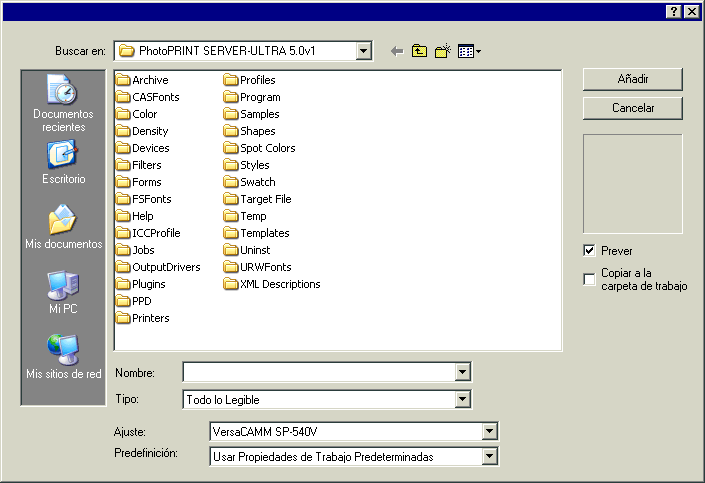Viewport: 705px width, 483px height.
Task: Select the ICCProfile folder
Action: click(148, 233)
